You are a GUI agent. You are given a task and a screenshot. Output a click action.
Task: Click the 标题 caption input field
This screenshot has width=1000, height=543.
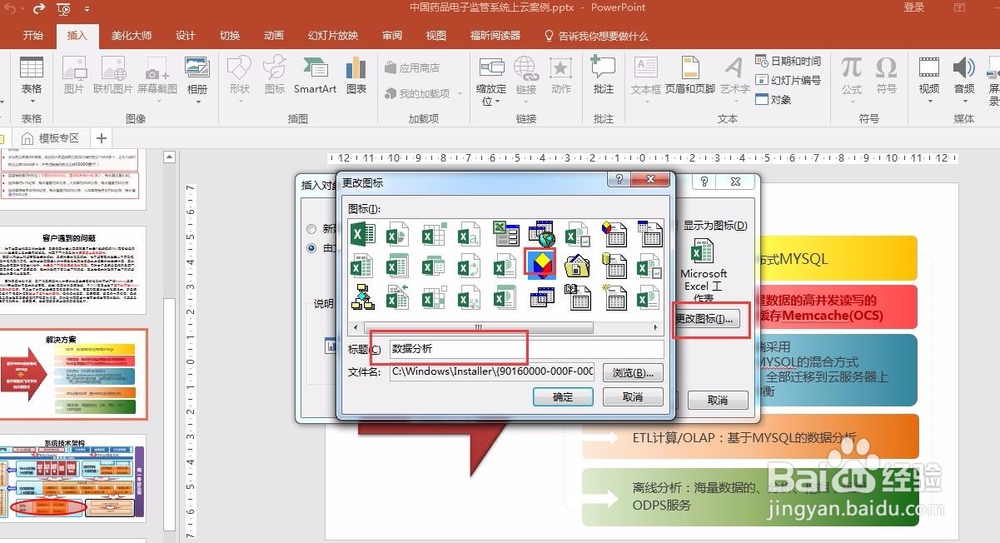[526, 349]
